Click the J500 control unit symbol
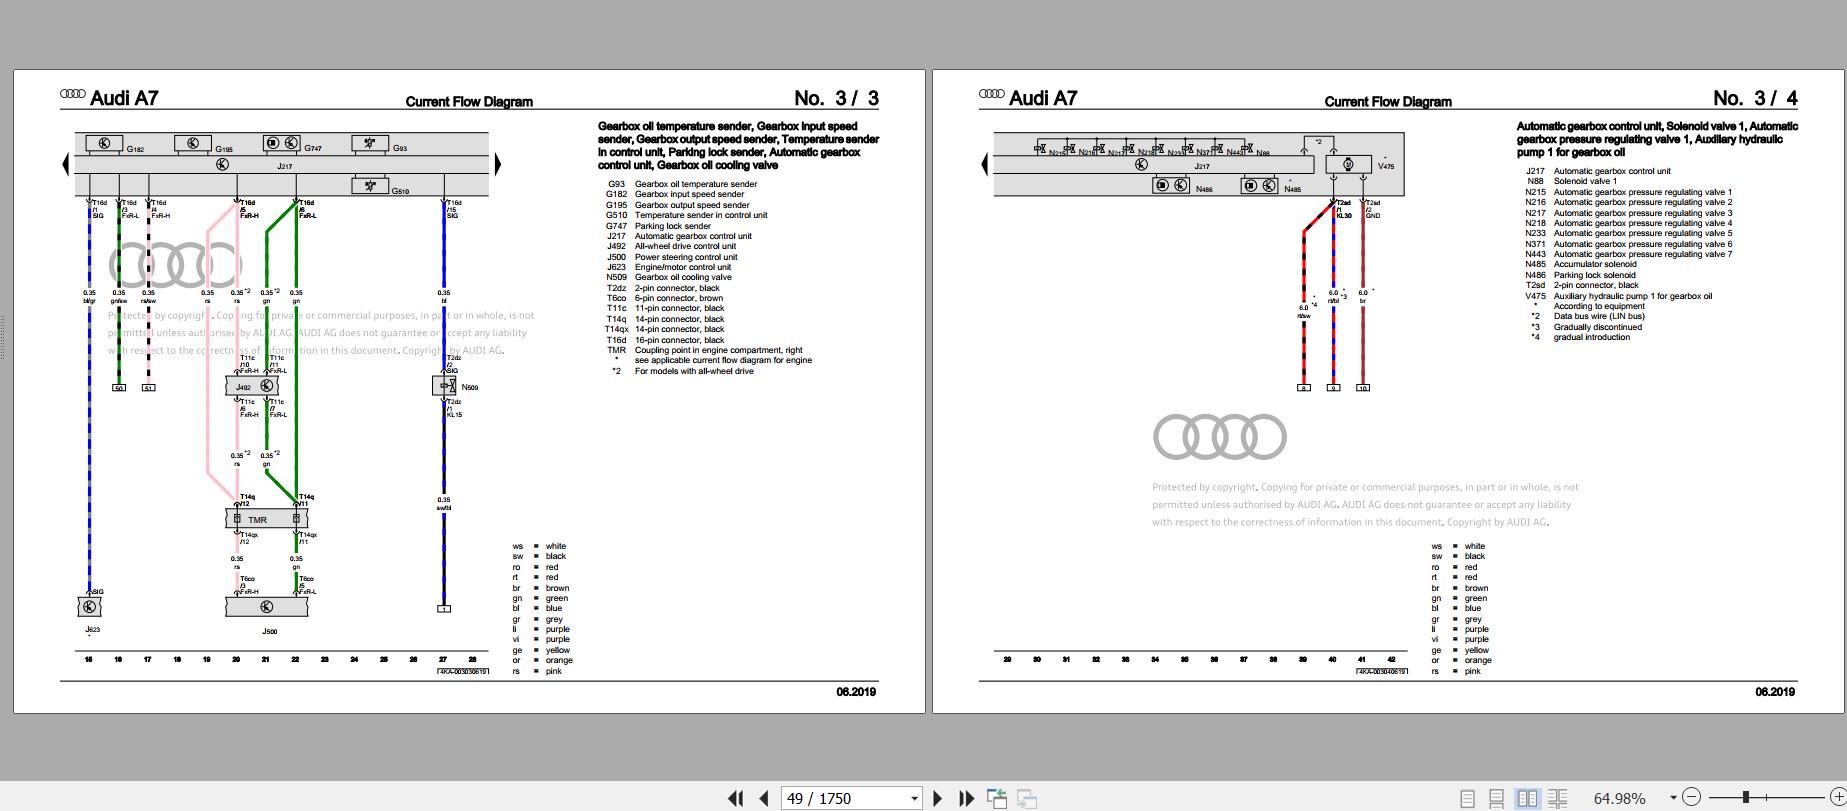Screen dimensions: 1847x811 click(266, 607)
